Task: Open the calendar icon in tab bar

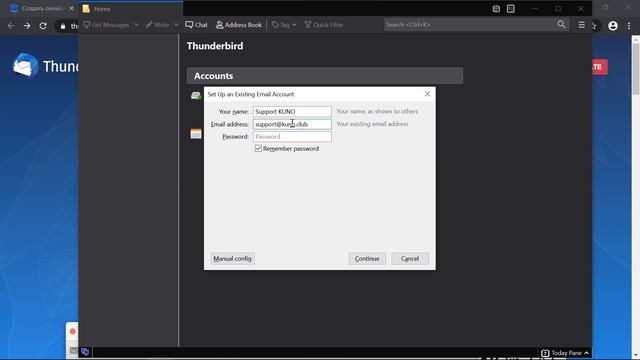Action: (496, 9)
